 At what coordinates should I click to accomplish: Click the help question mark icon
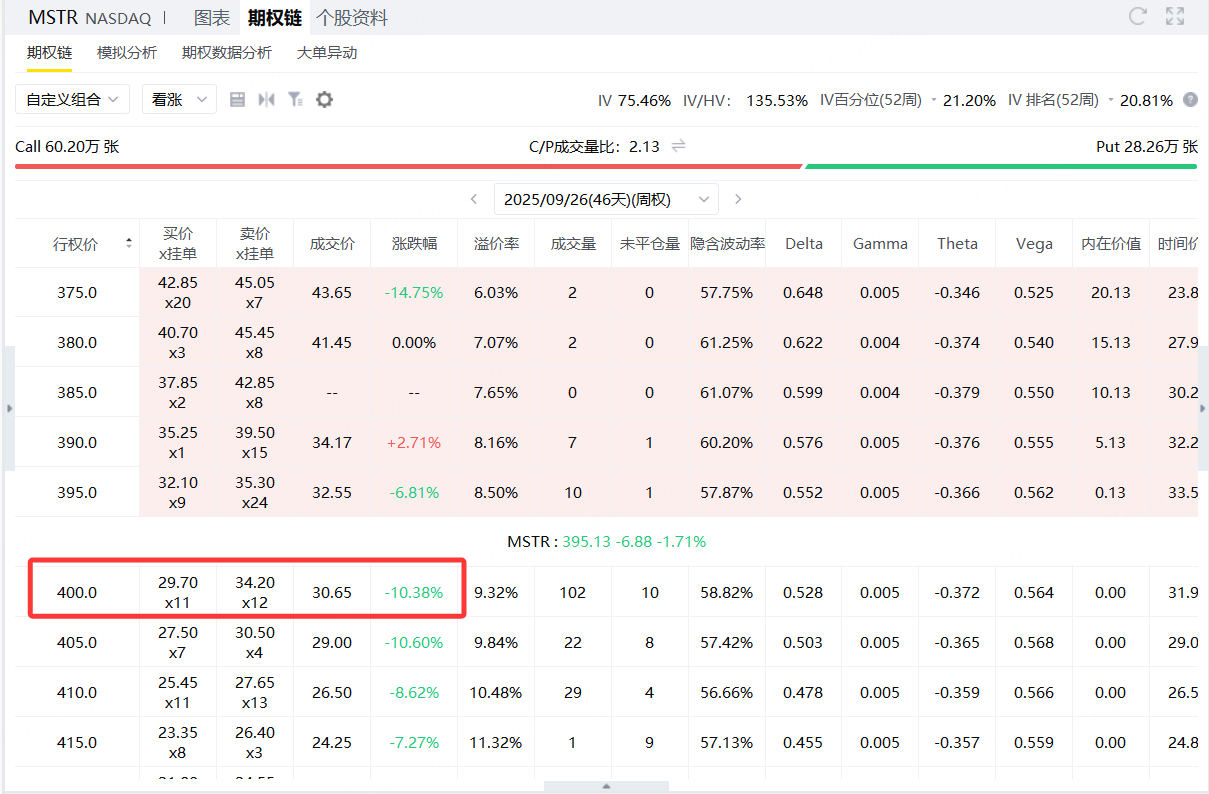pyautogui.click(x=1190, y=100)
